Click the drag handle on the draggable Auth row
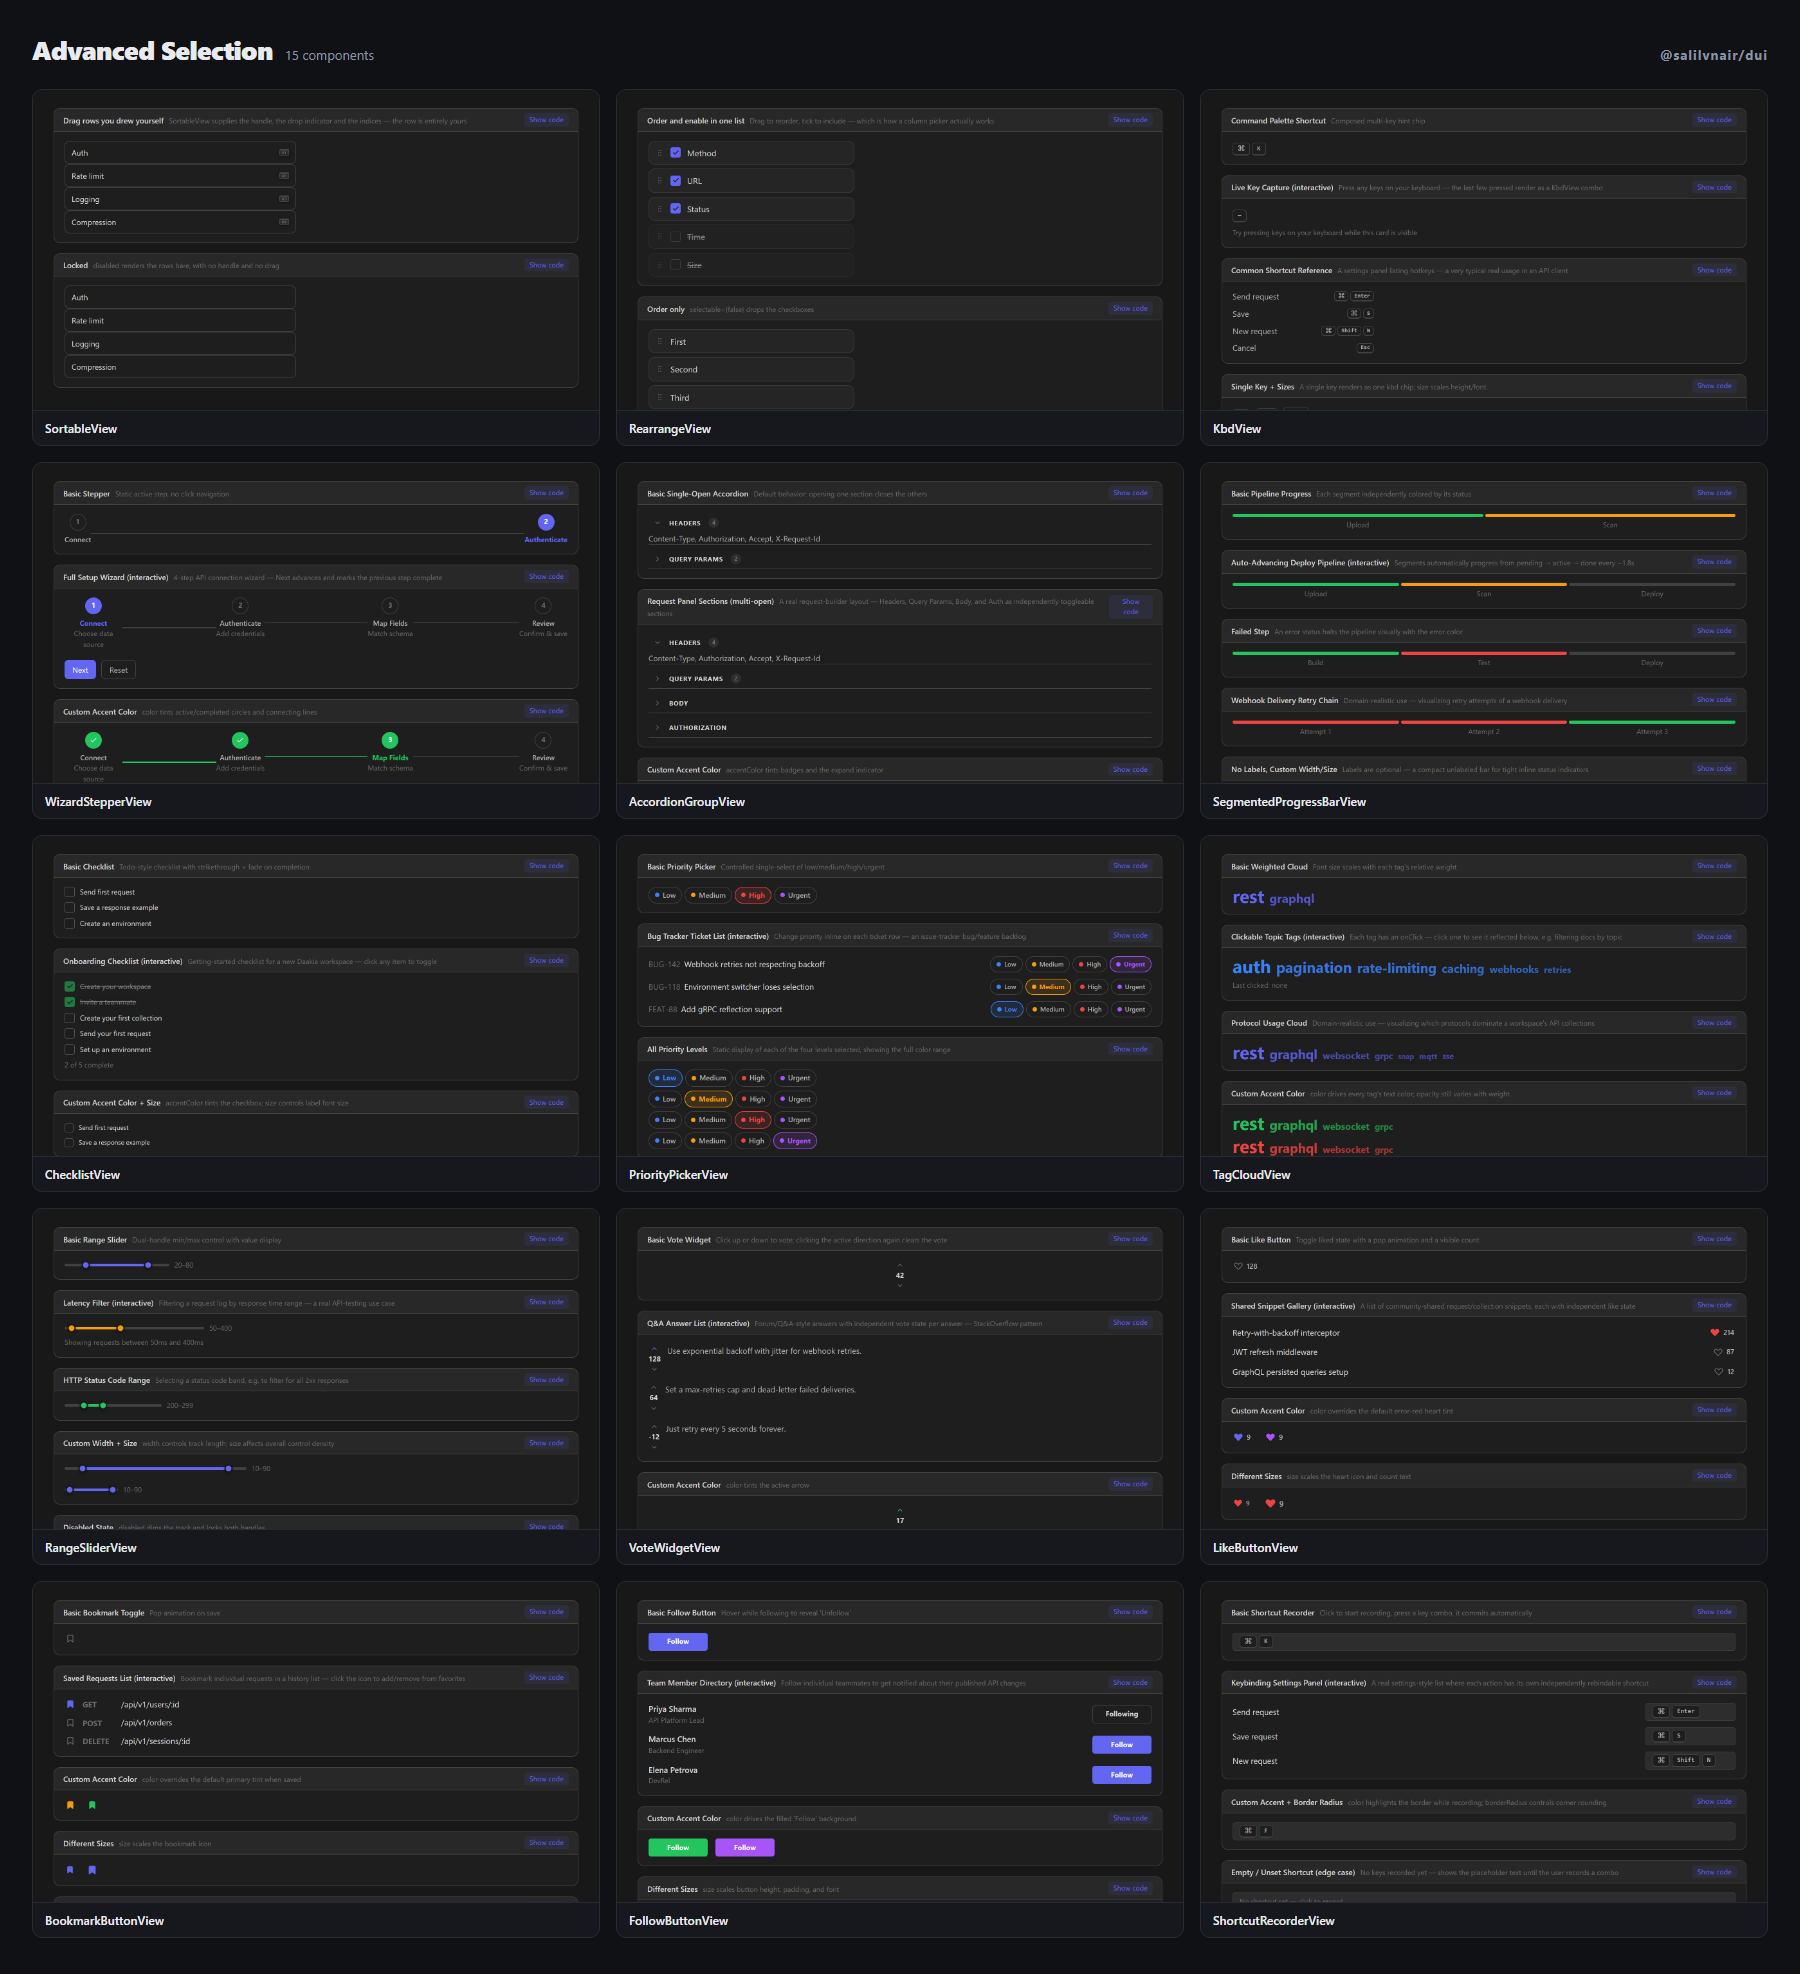The image size is (1800, 1974). click(x=284, y=153)
